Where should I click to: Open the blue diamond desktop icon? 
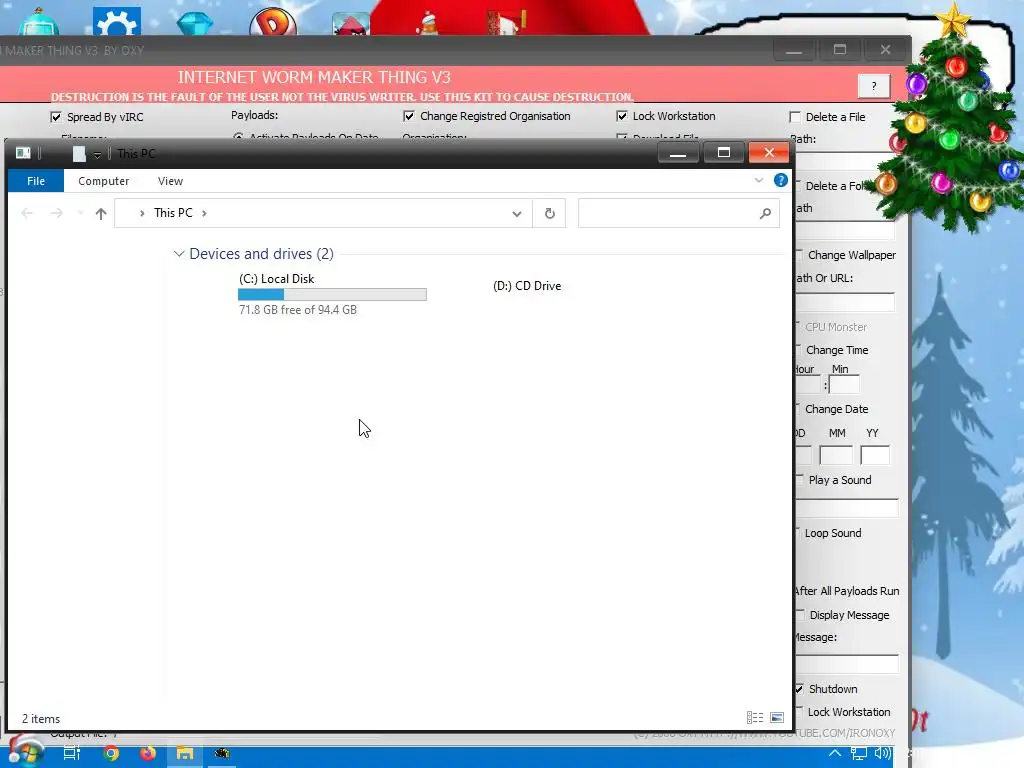click(x=195, y=22)
